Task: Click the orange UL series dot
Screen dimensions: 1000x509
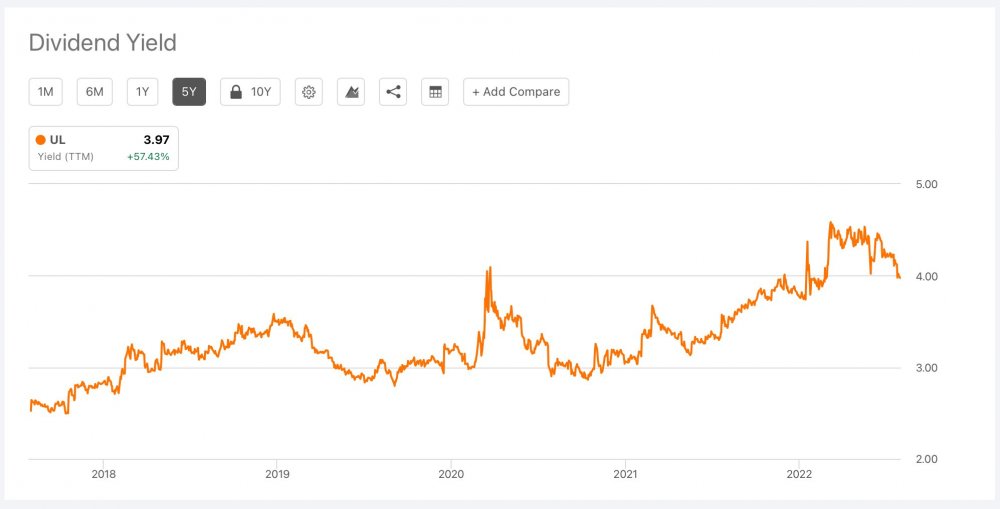Action: tap(40, 140)
